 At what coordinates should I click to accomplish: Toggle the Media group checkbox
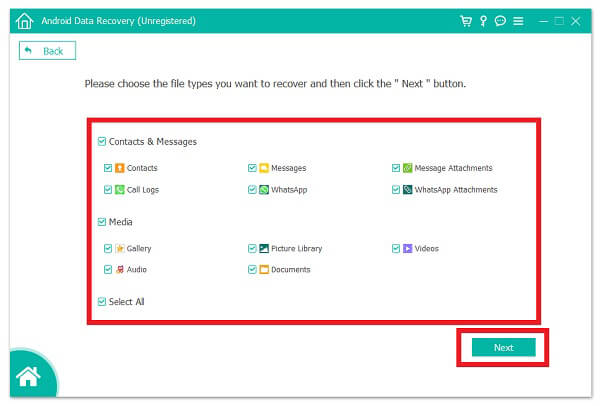102,222
